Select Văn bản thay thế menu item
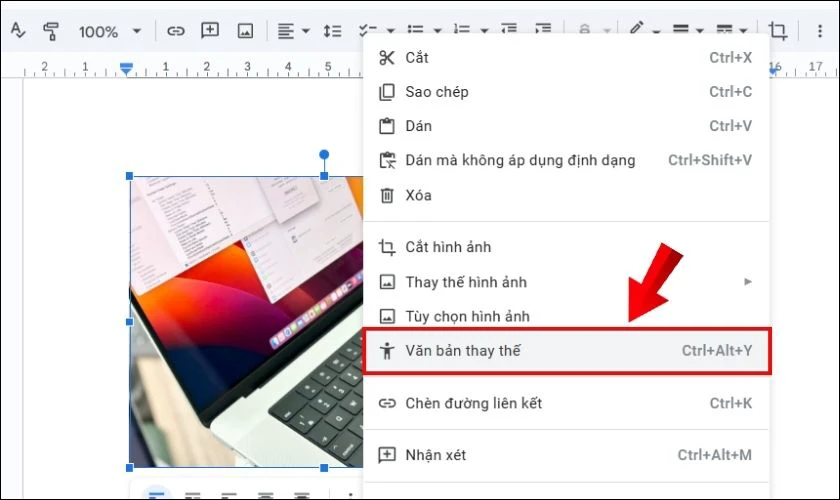 [x=567, y=350]
